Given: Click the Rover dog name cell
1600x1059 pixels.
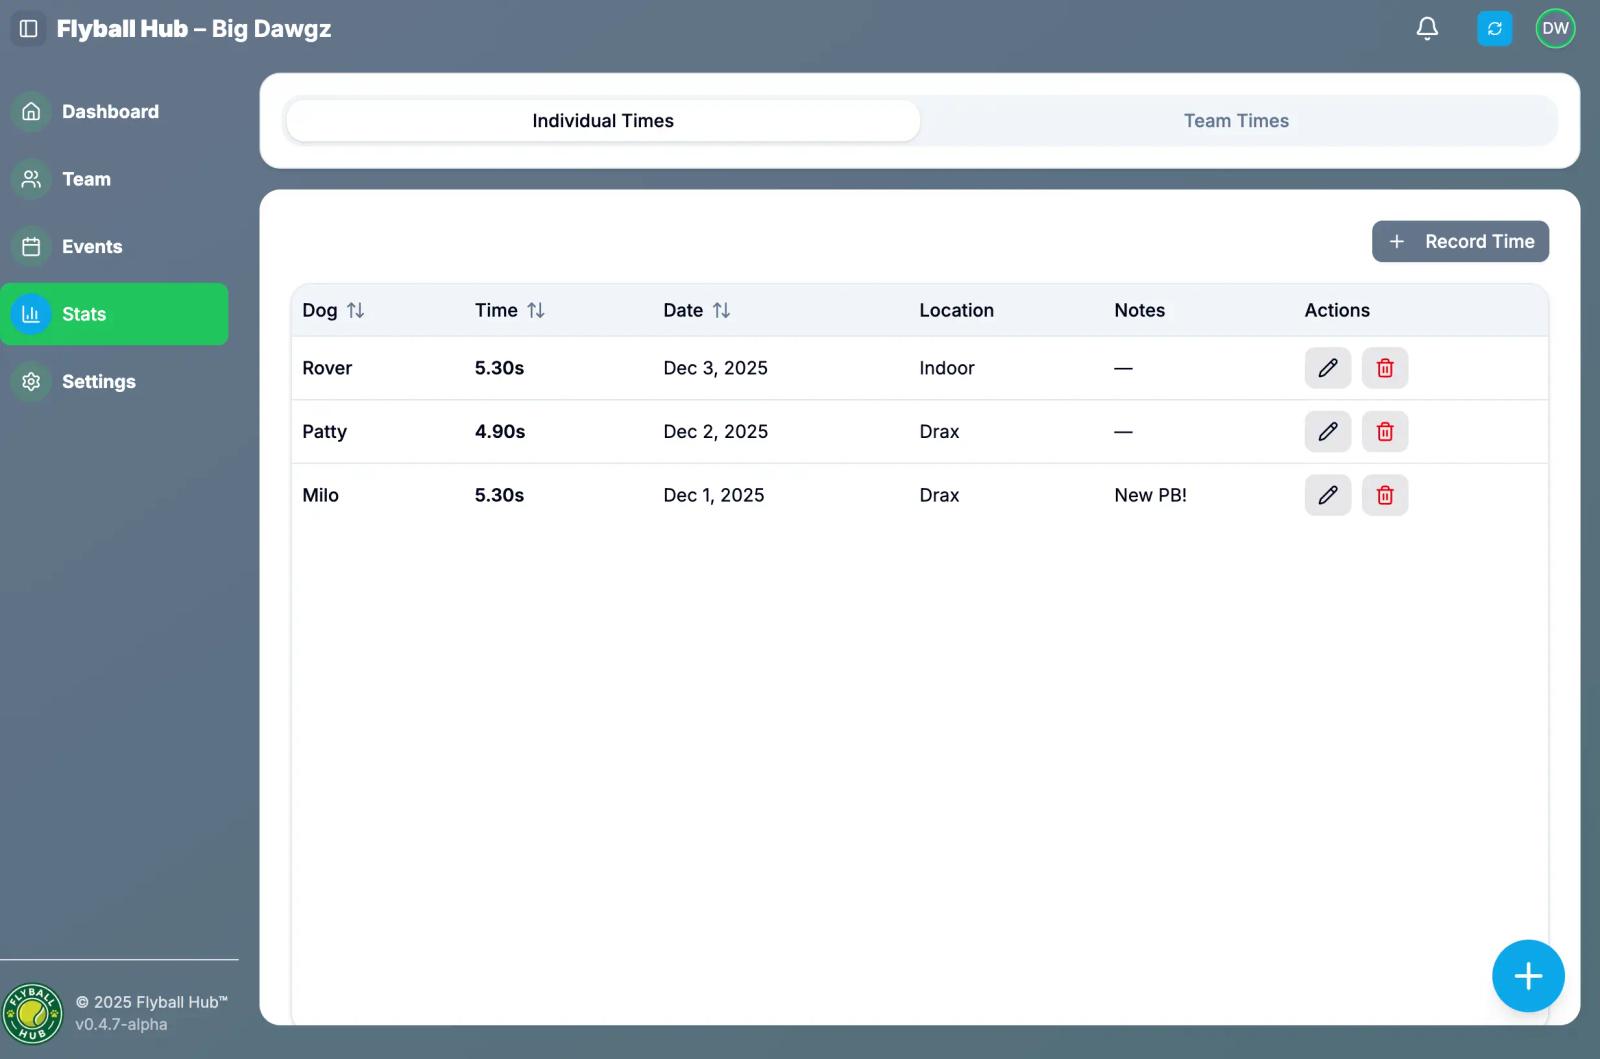Looking at the screenshot, I should coord(327,368).
